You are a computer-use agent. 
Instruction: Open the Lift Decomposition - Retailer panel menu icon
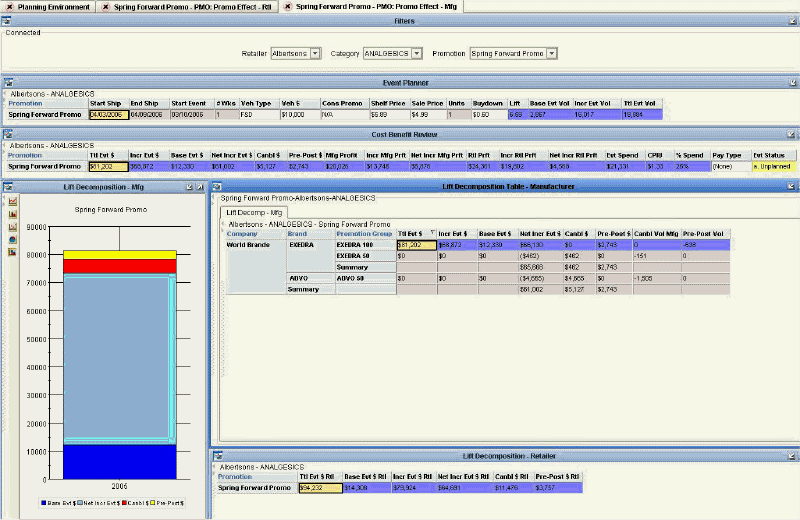coord(218,456)
